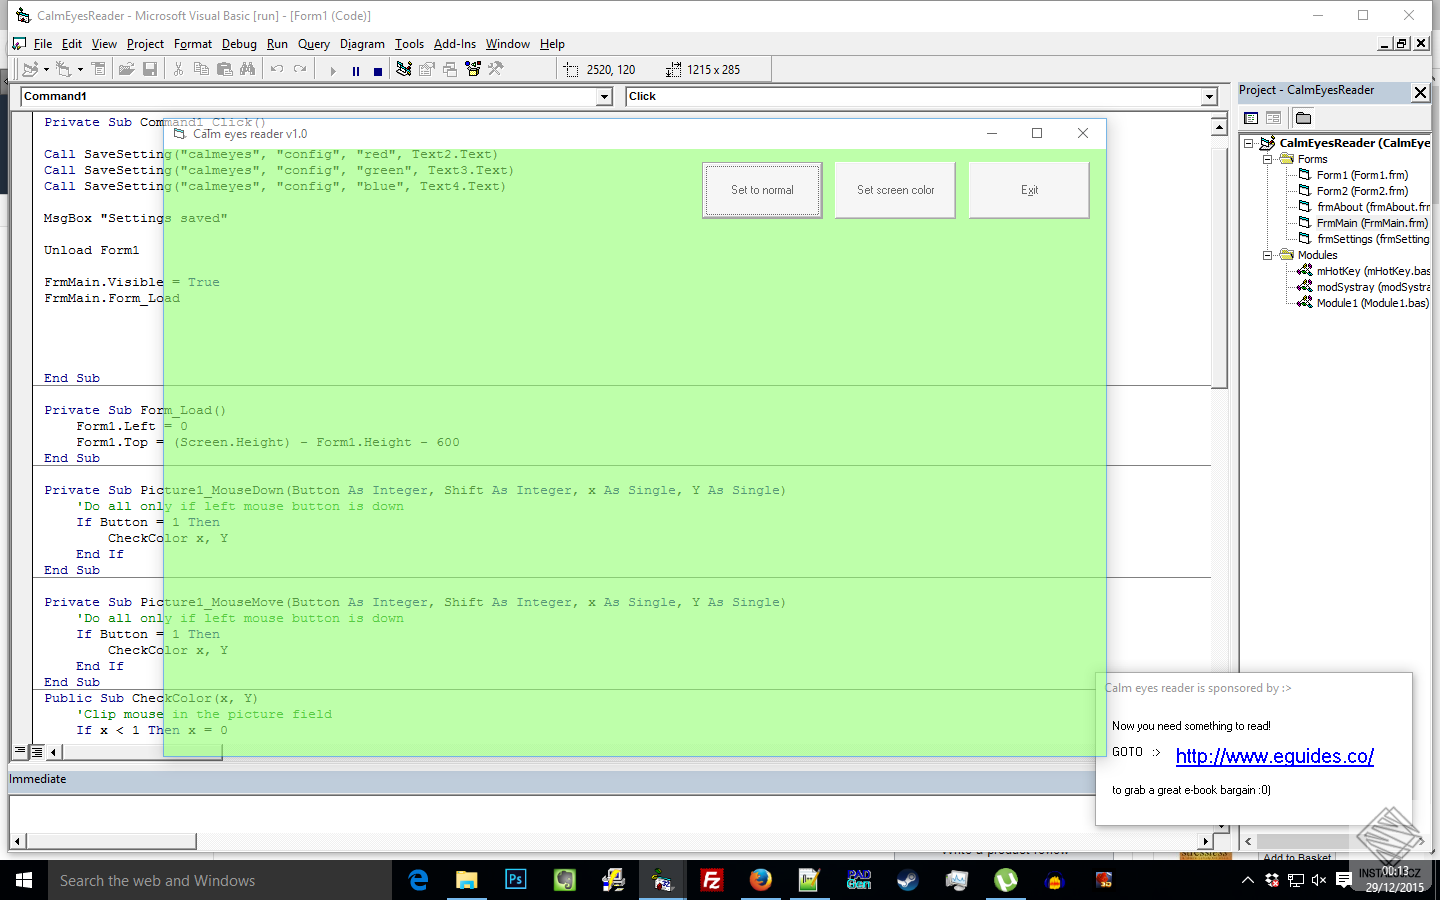Screen dimensions: 1440x900
Task: Click the Save Project disk icon
Action: point(150,69)
